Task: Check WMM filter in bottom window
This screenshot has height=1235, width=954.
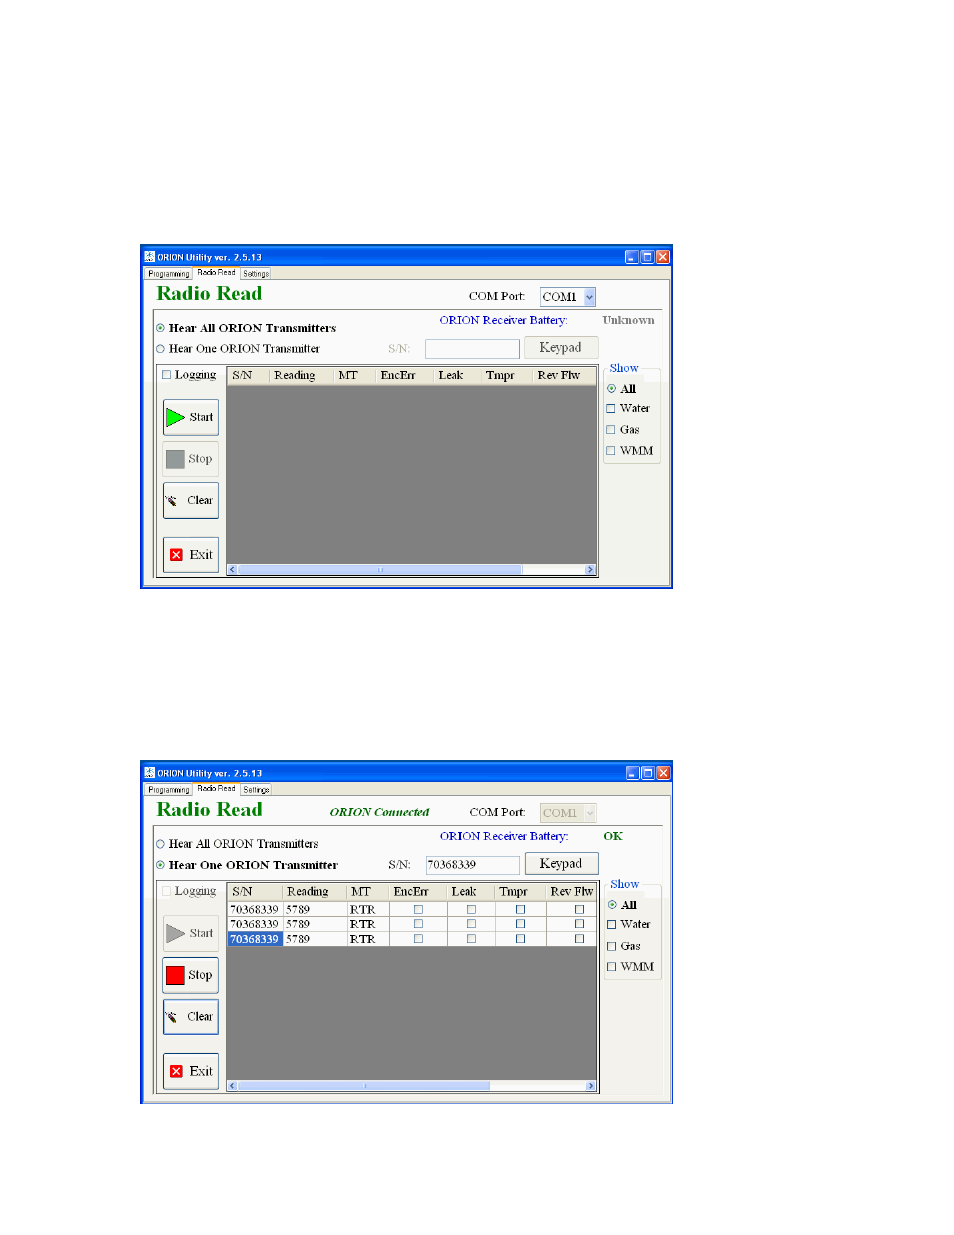Action: pos(612,967)
